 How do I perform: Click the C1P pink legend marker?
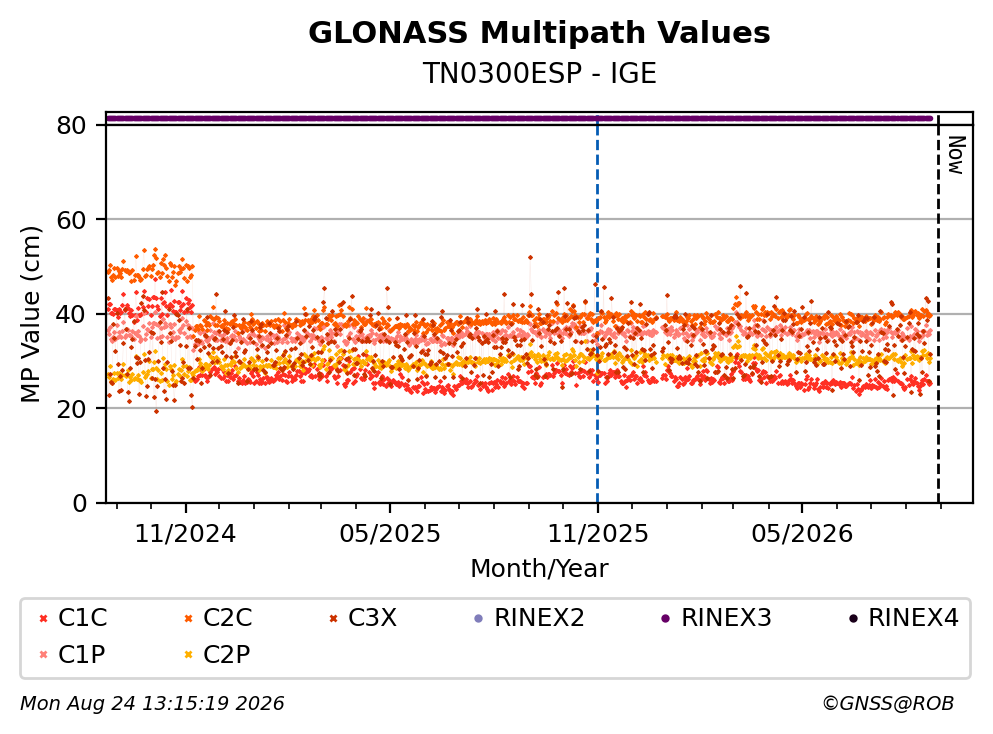click(x=43, y=655)
